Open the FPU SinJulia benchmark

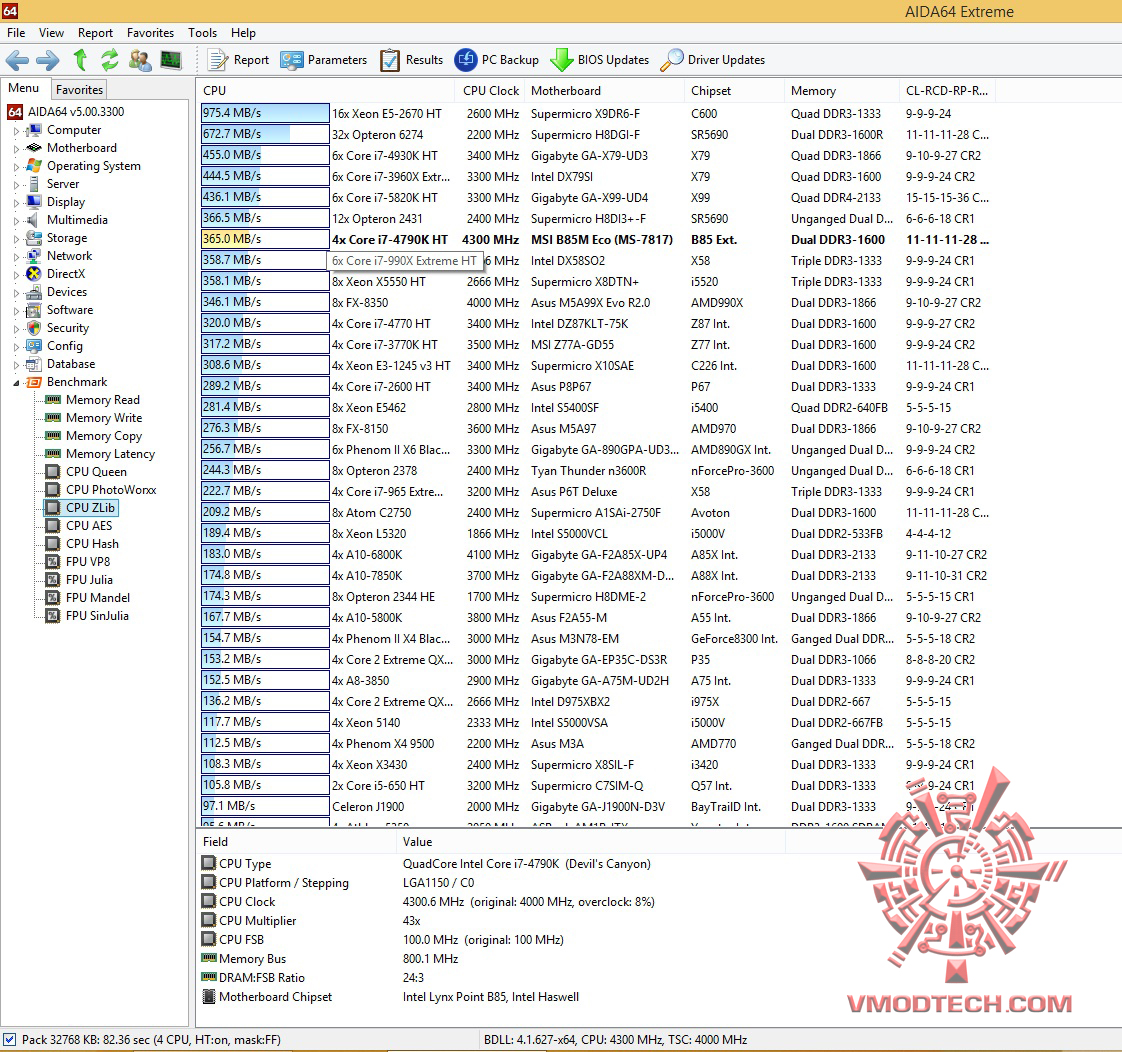[x=87, y=615]
